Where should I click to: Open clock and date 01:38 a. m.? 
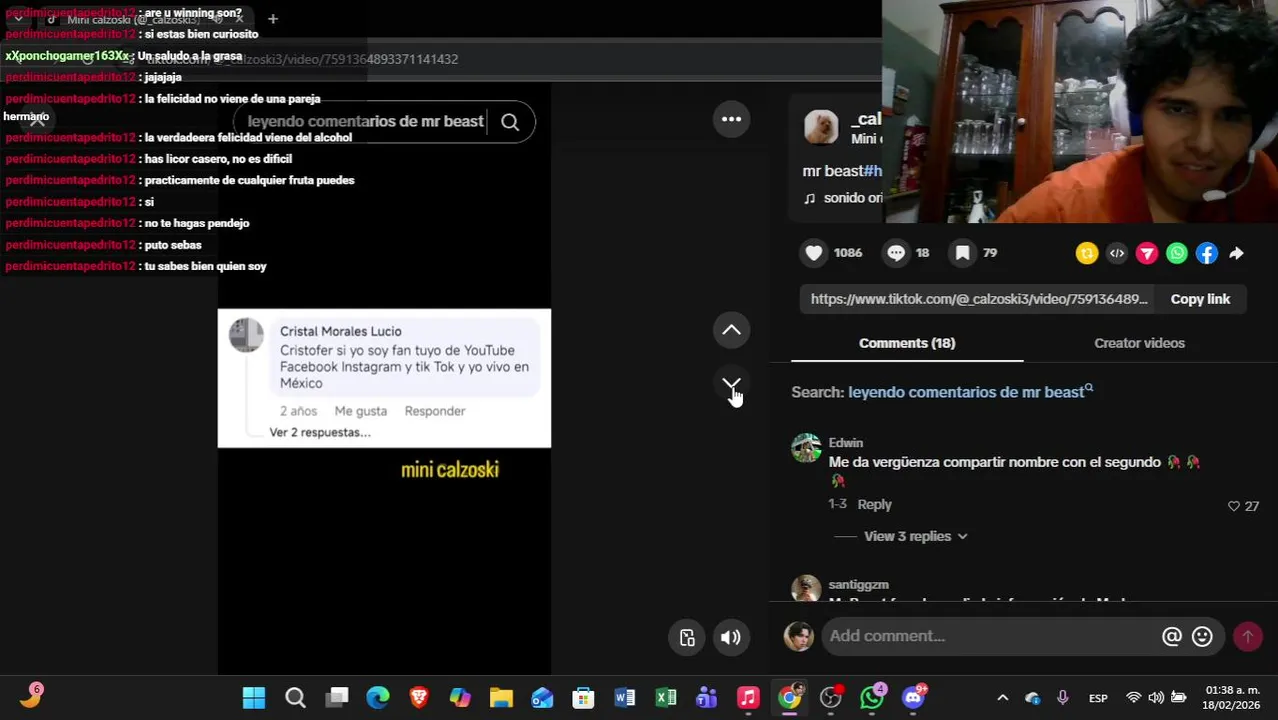[x=1232, y=698]
